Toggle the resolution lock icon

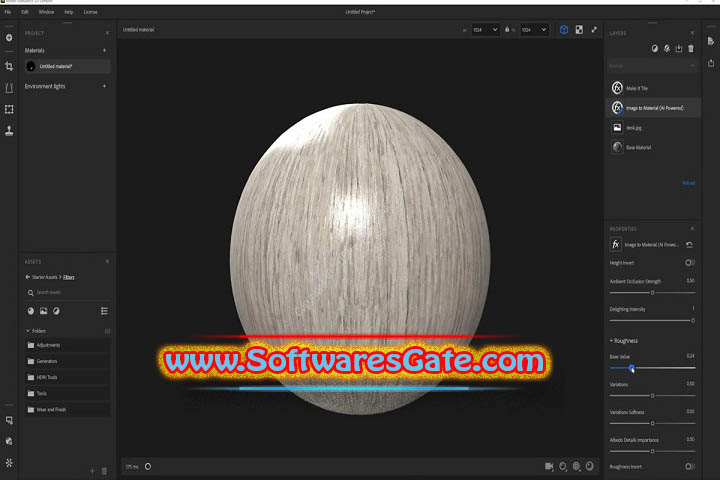tap(507, 30)
